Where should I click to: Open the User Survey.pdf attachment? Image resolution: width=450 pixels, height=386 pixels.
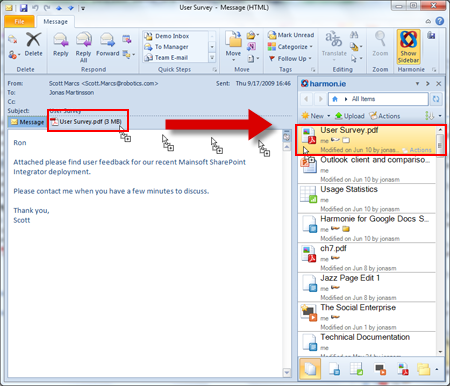tap(86, 122)
